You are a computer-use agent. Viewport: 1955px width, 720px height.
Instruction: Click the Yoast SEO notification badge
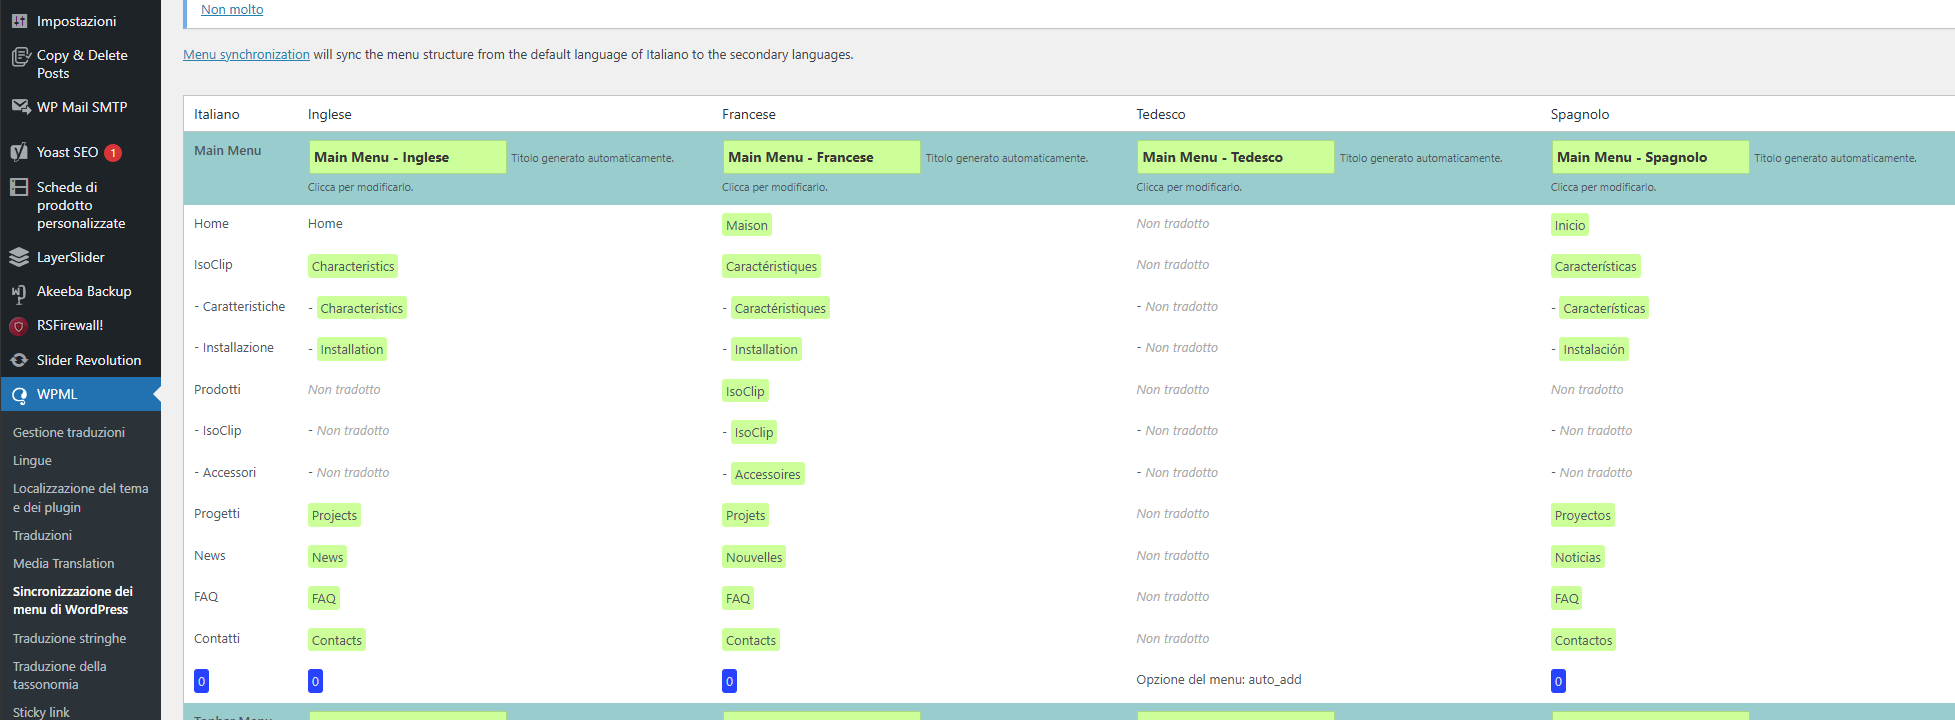113,152
